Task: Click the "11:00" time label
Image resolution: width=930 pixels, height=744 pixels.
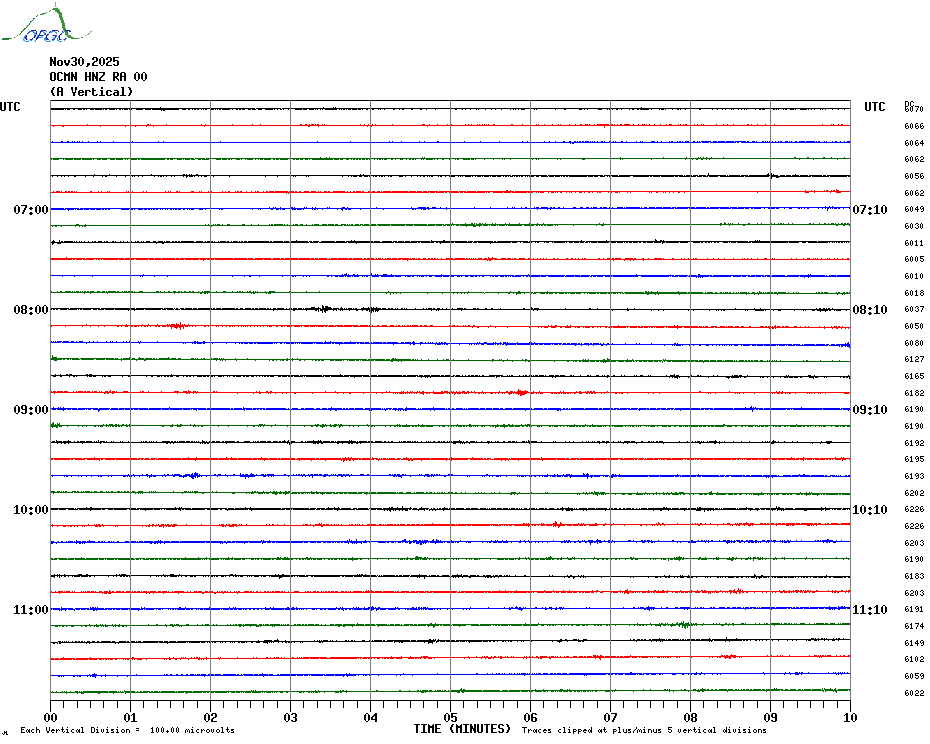Action: (31, 610)
